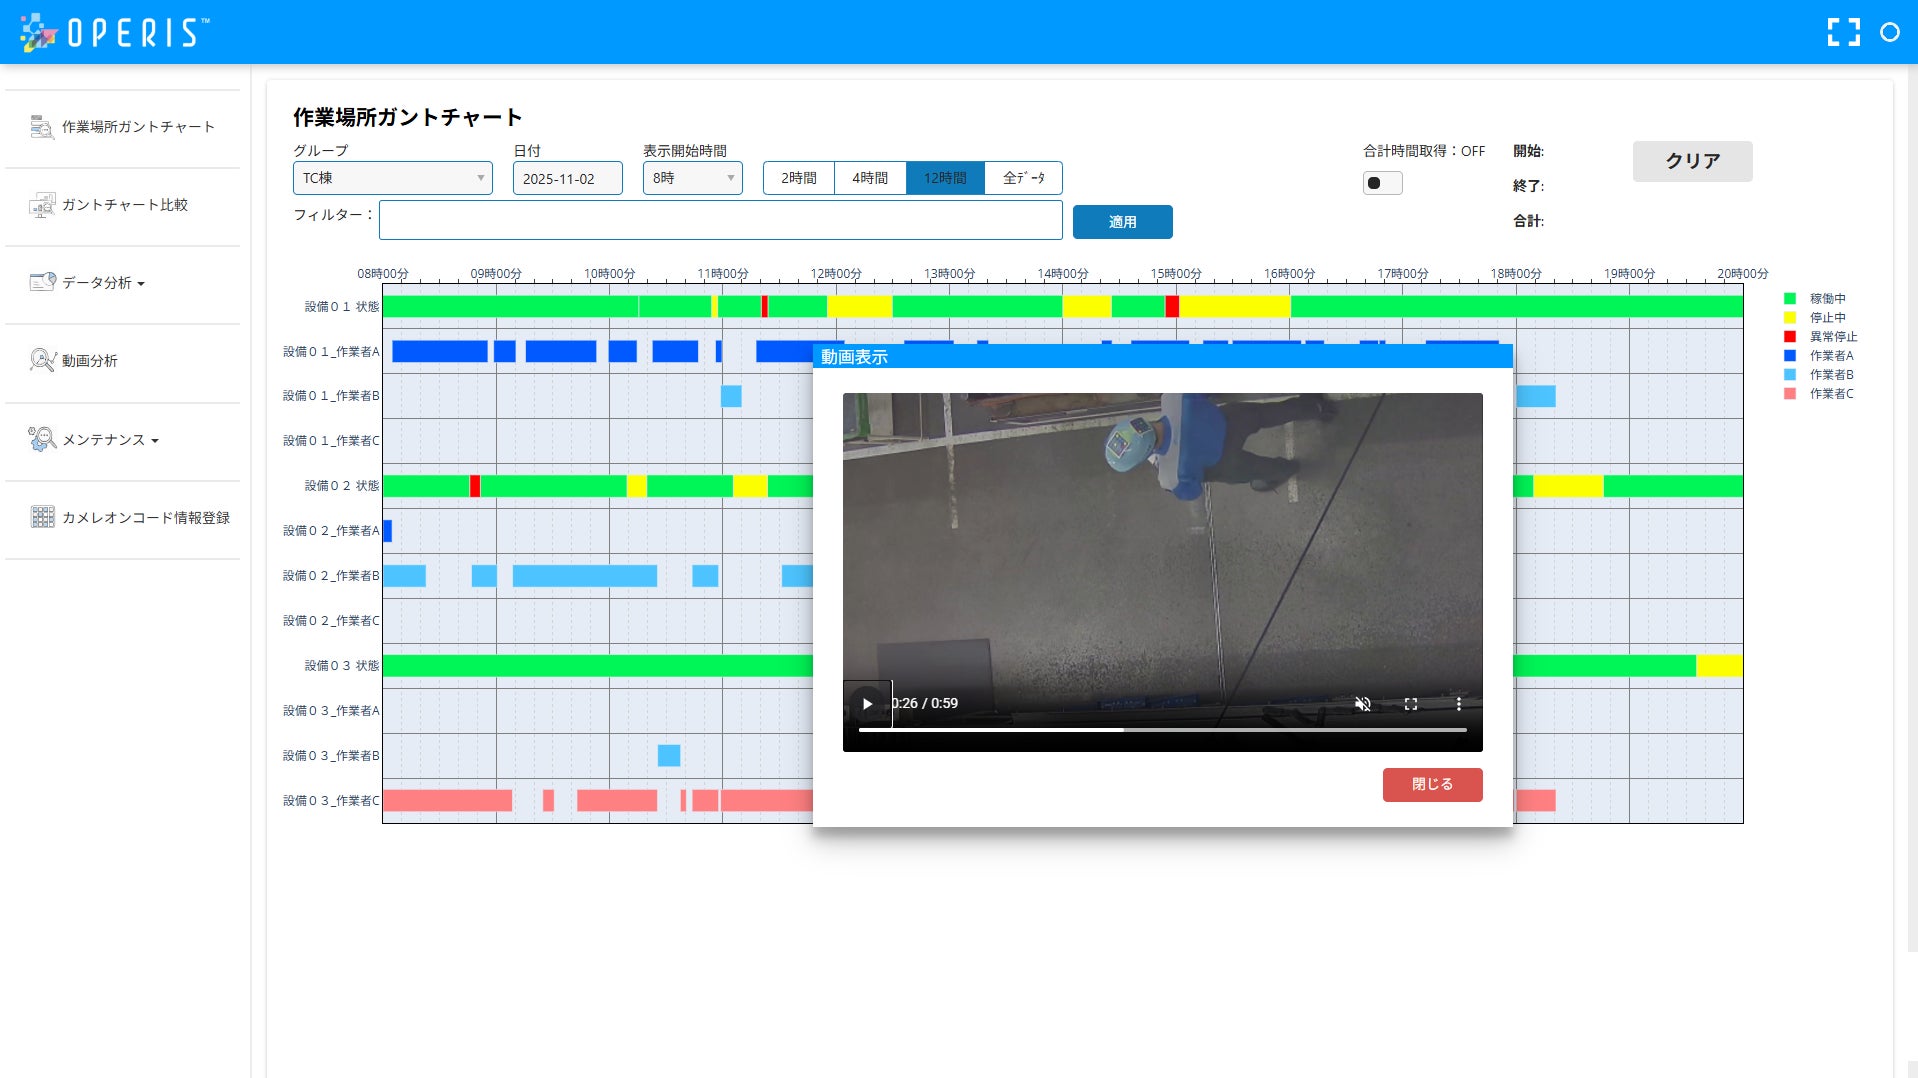This screenshot has height=1078, width=1918.
Task: Open the video player more options menu
Action: [x=1458, y=704]
